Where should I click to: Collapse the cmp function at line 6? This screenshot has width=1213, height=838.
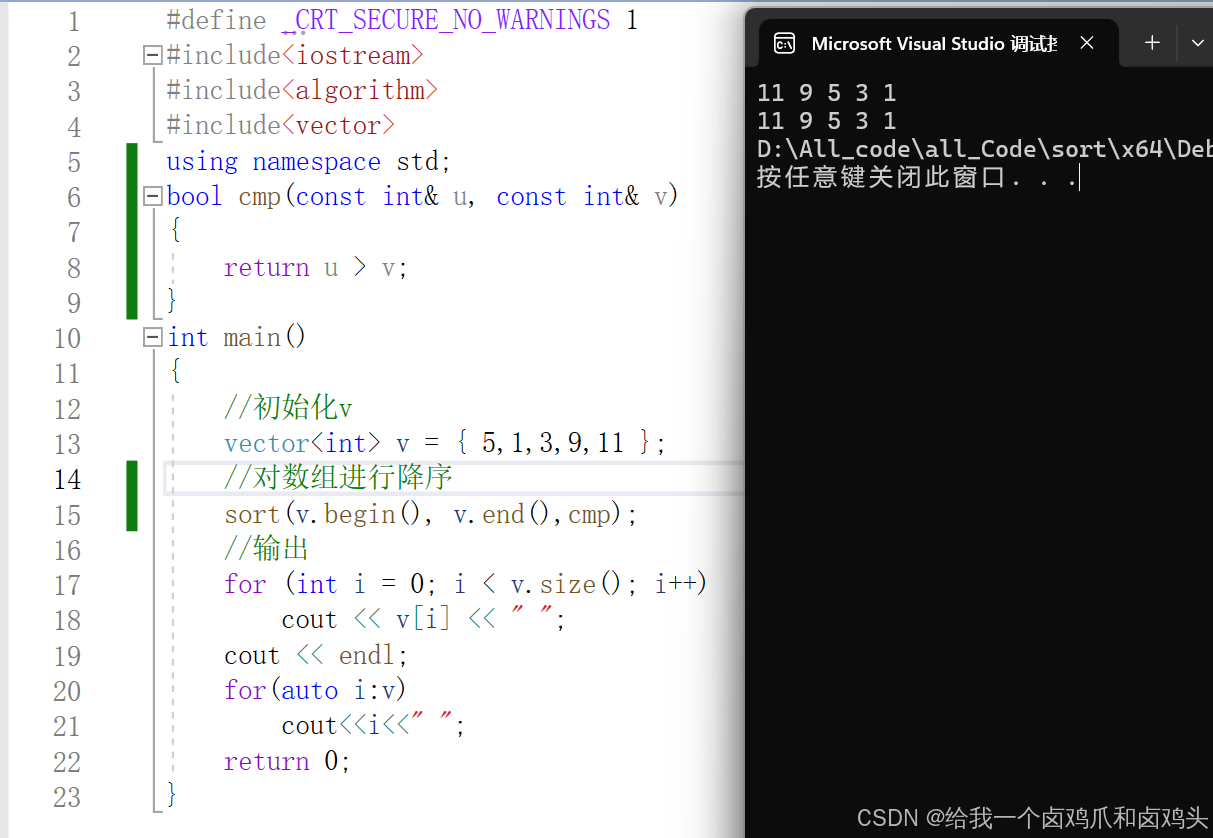point(153,196)
